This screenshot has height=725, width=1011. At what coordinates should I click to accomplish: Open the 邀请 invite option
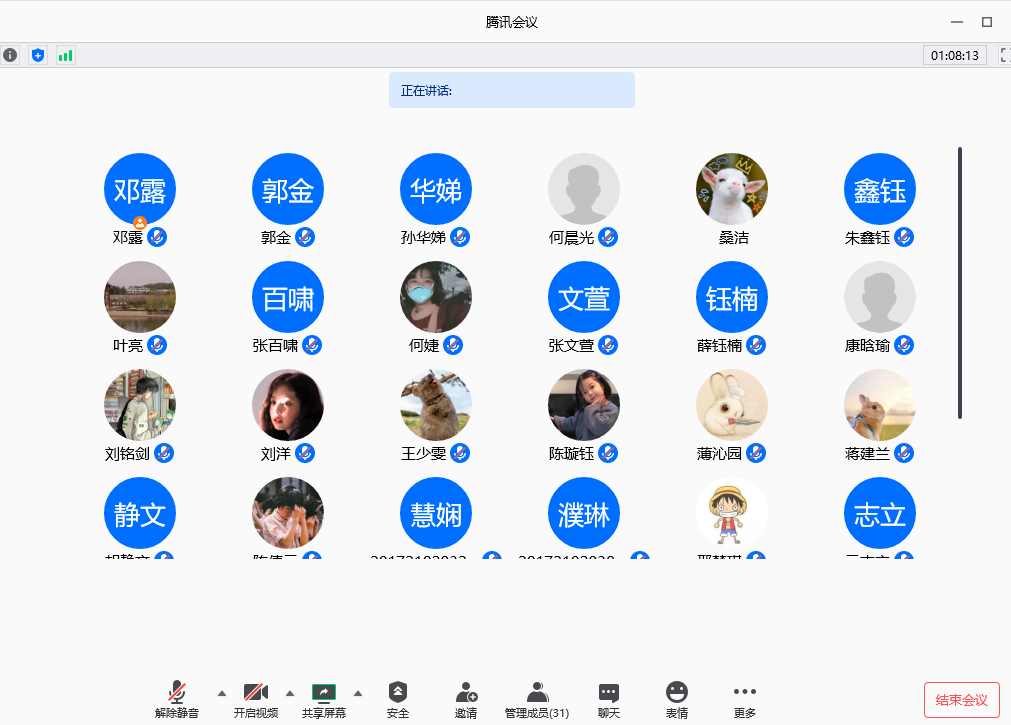466,698
